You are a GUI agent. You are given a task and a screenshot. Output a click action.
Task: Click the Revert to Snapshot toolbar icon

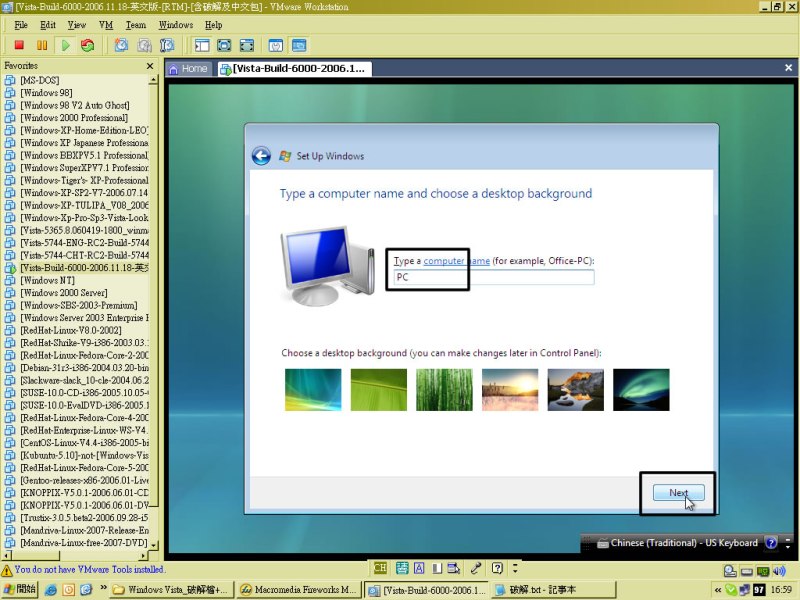tap(144, 45)
